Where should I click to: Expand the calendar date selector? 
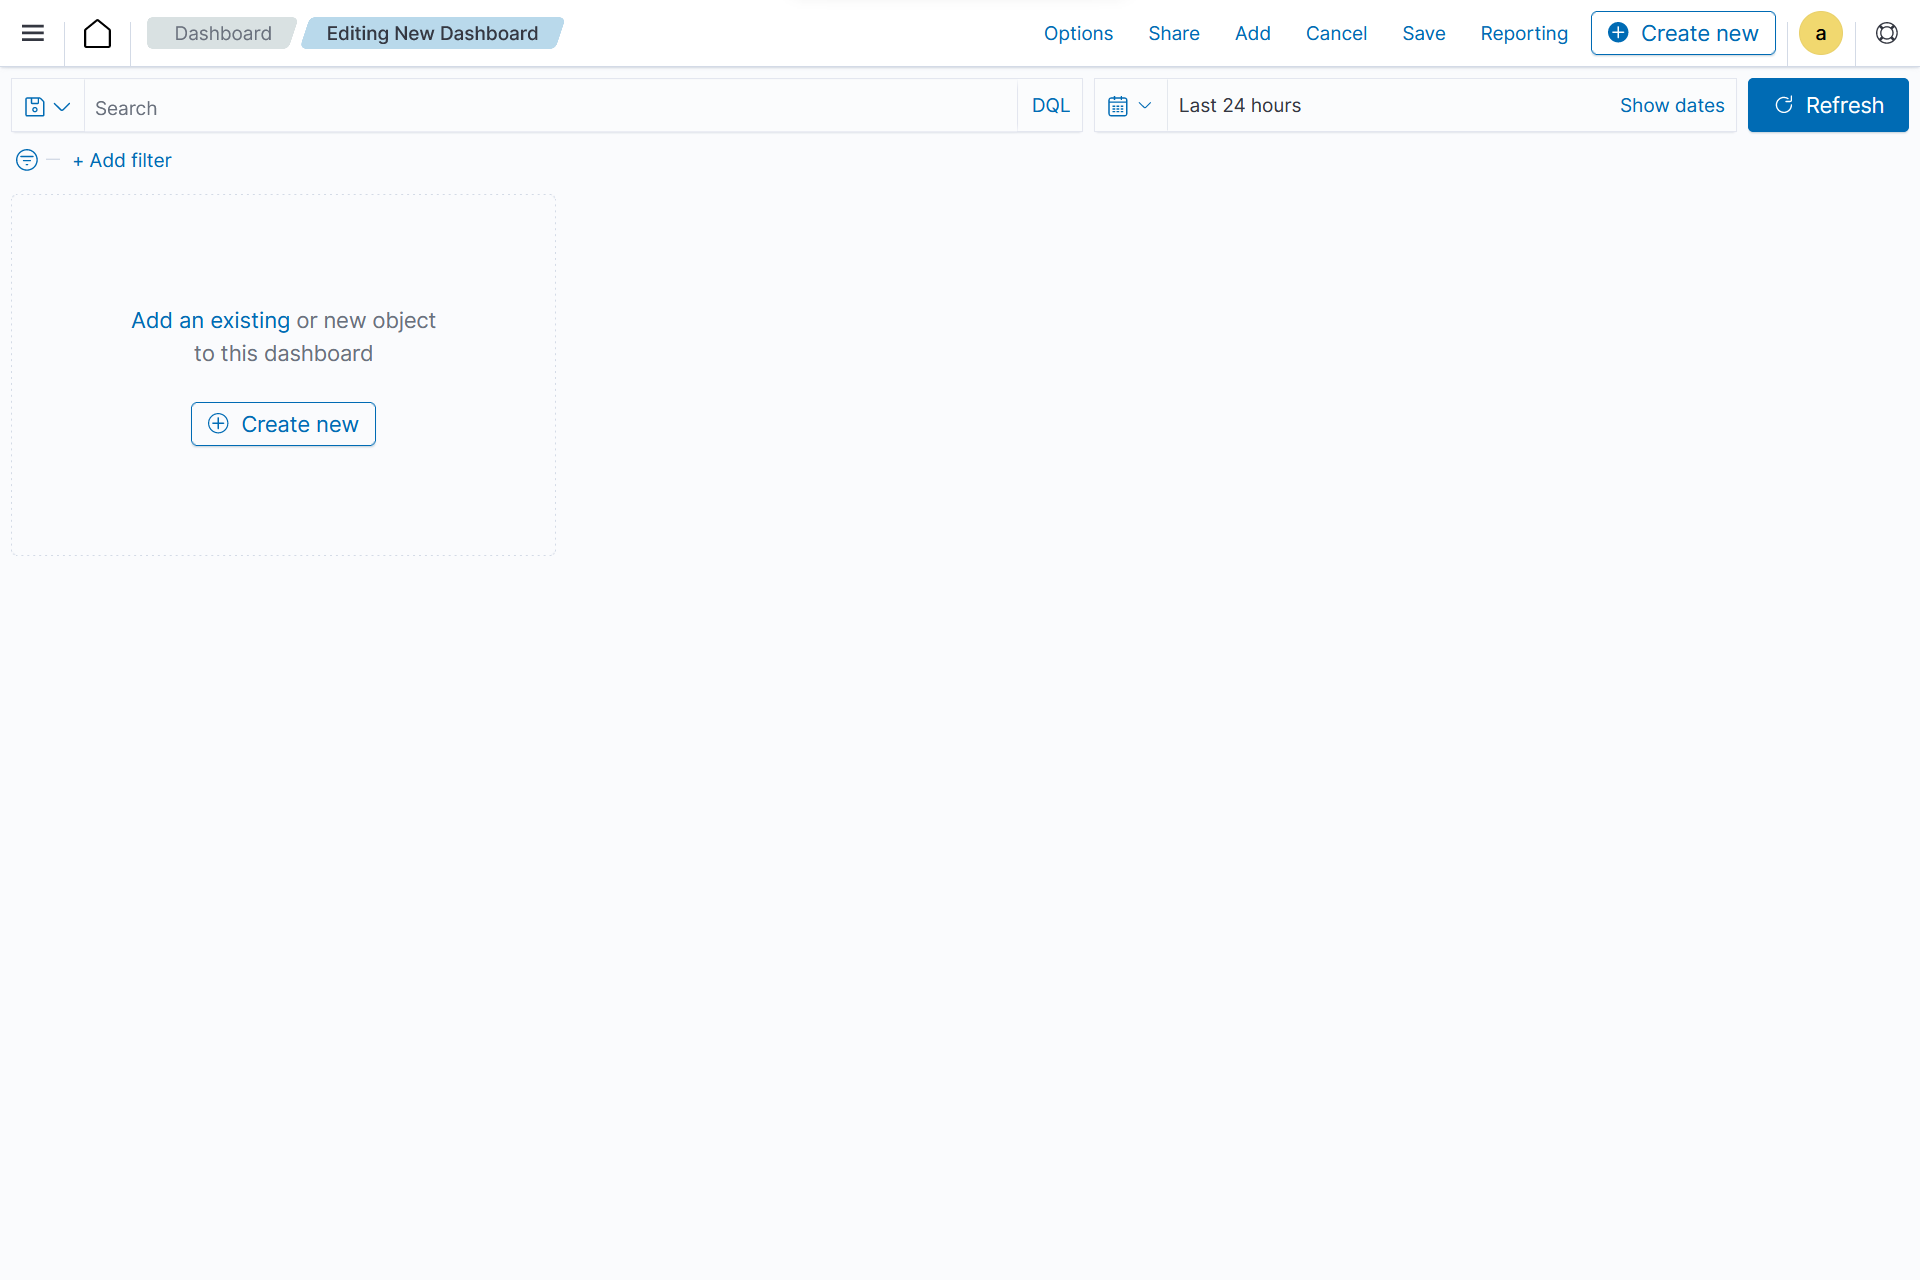coord(1130,106)
